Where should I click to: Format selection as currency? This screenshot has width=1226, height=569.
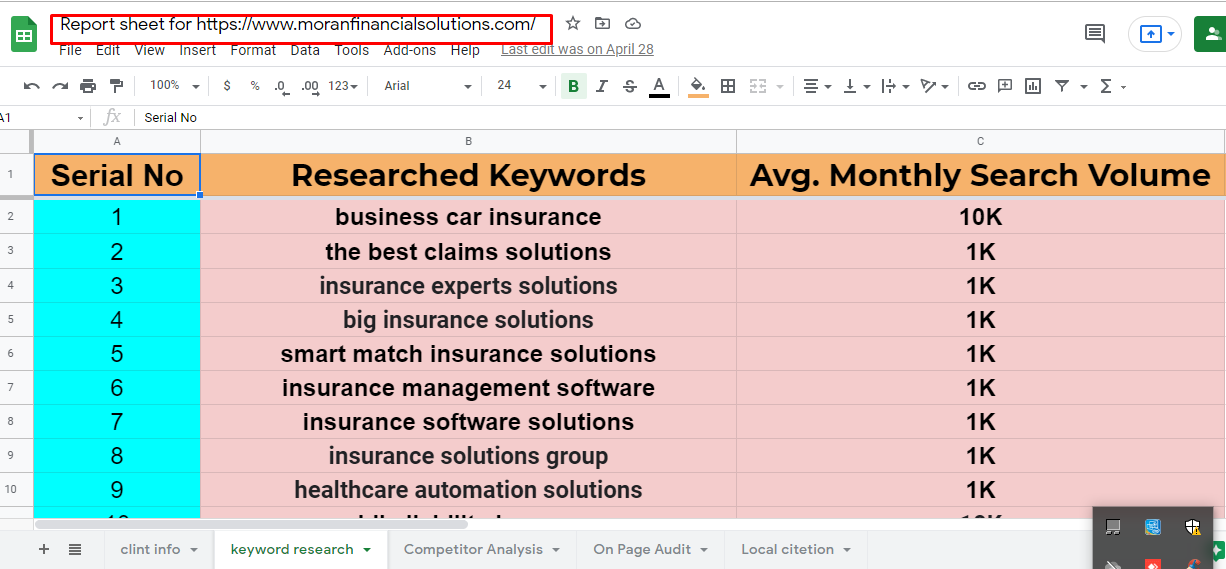227,86
